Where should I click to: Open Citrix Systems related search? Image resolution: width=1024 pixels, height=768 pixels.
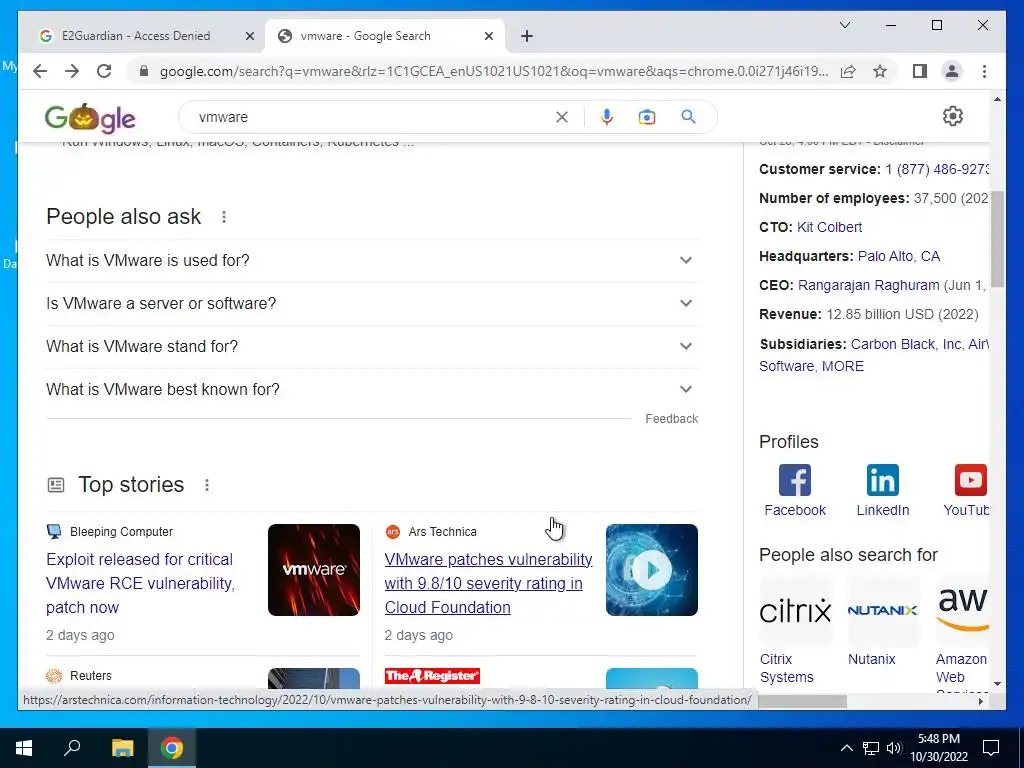click(x=795, y=630)
